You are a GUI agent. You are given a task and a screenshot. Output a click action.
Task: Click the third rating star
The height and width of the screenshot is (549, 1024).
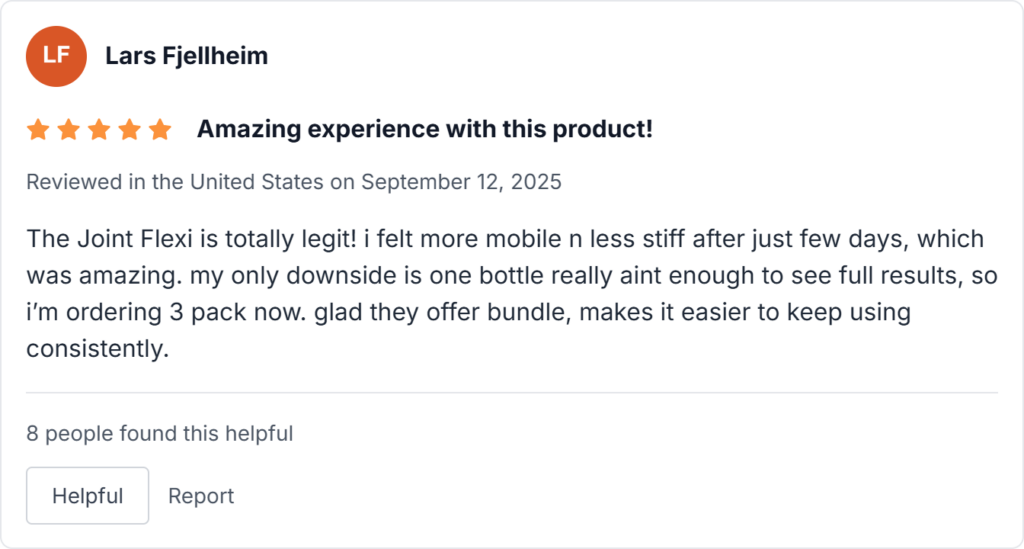click(x=99, y=130)
